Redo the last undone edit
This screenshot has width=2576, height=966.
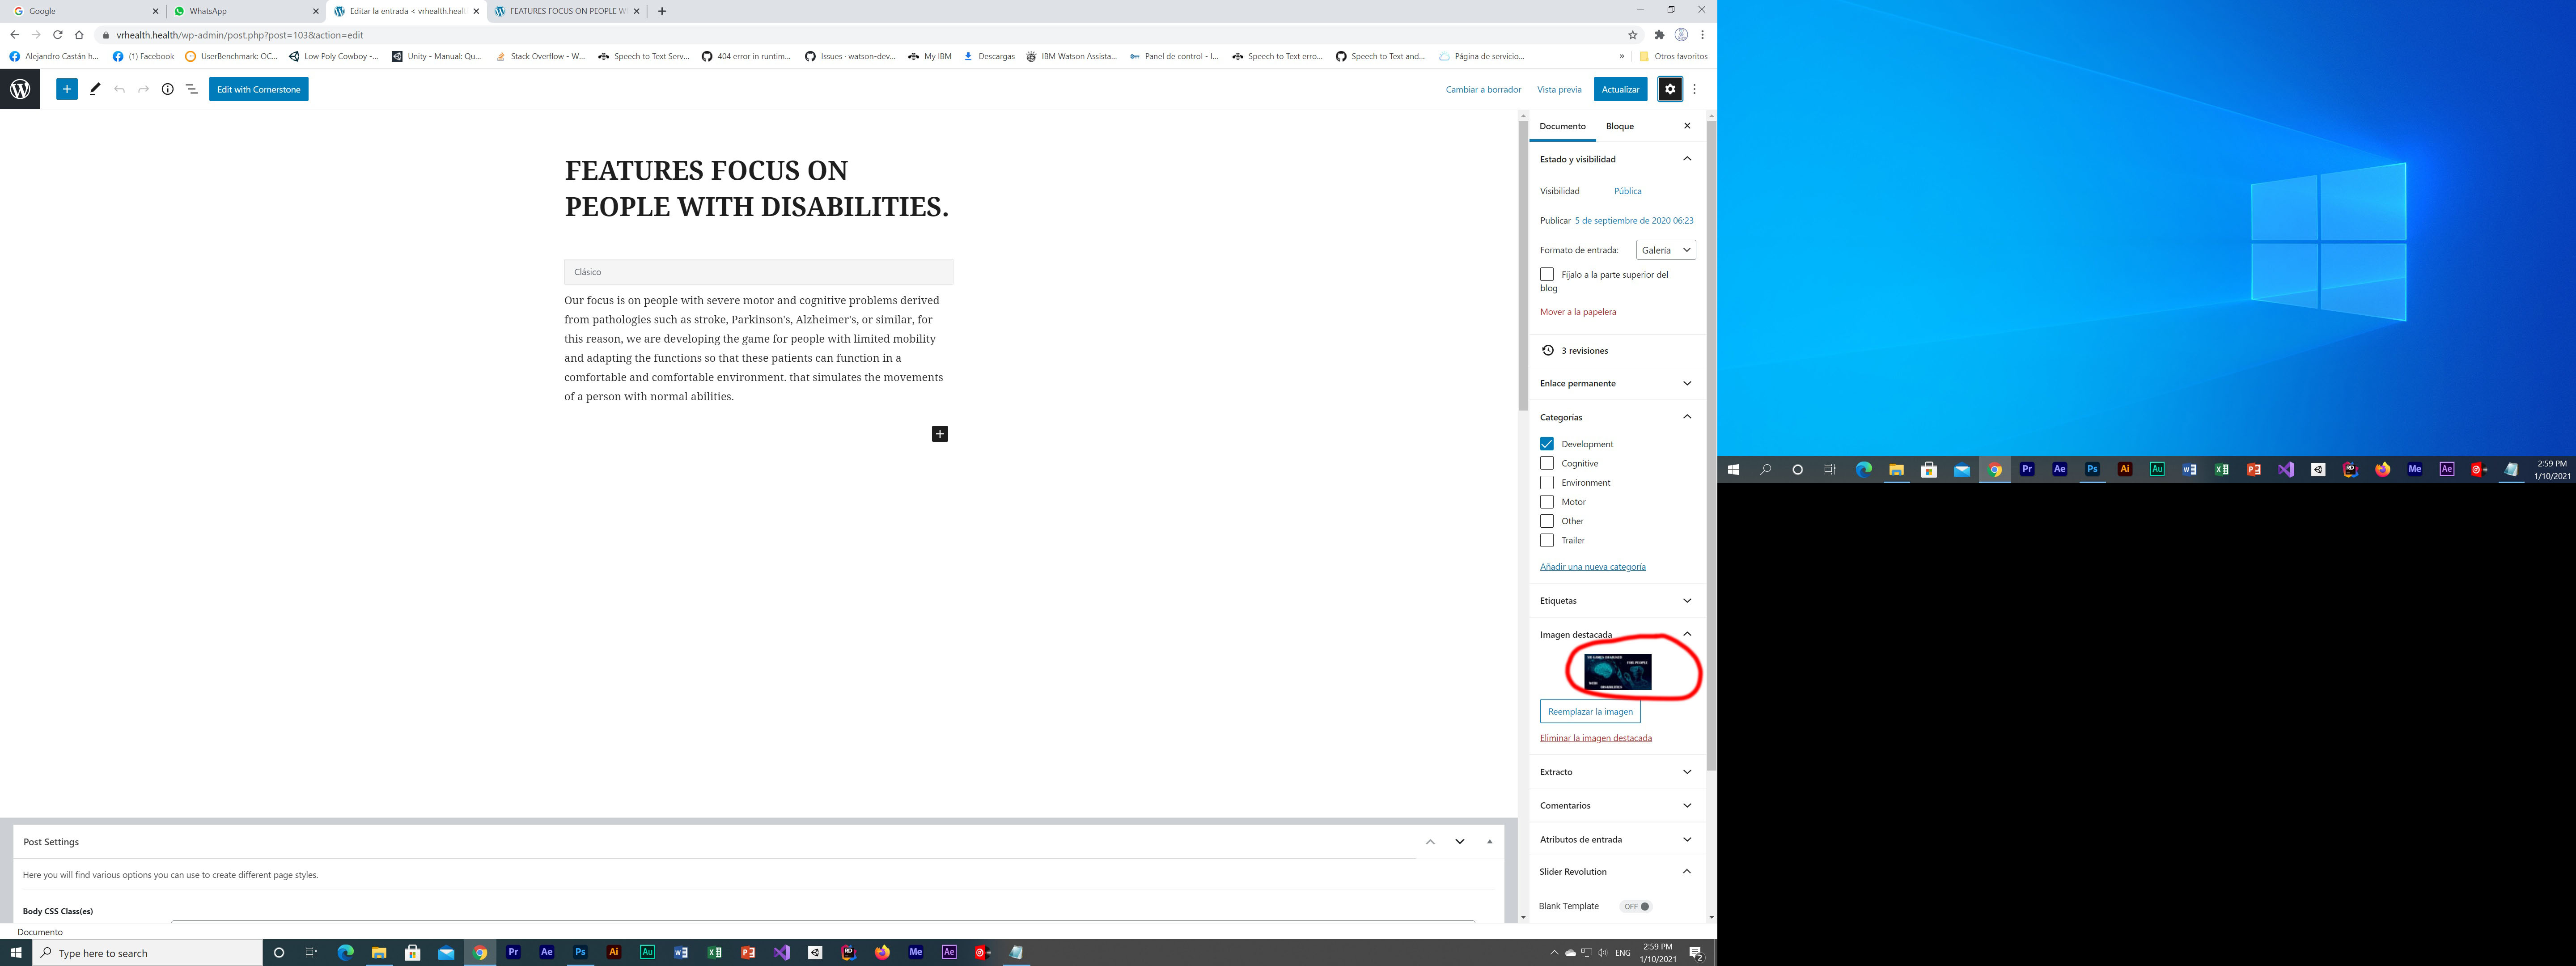click(143, 89)
